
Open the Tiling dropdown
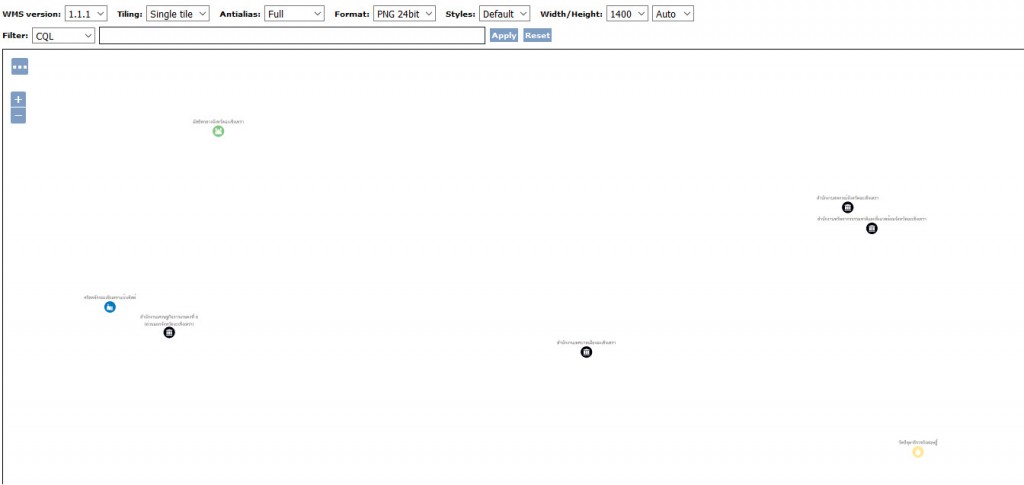[x=178, y=14]
